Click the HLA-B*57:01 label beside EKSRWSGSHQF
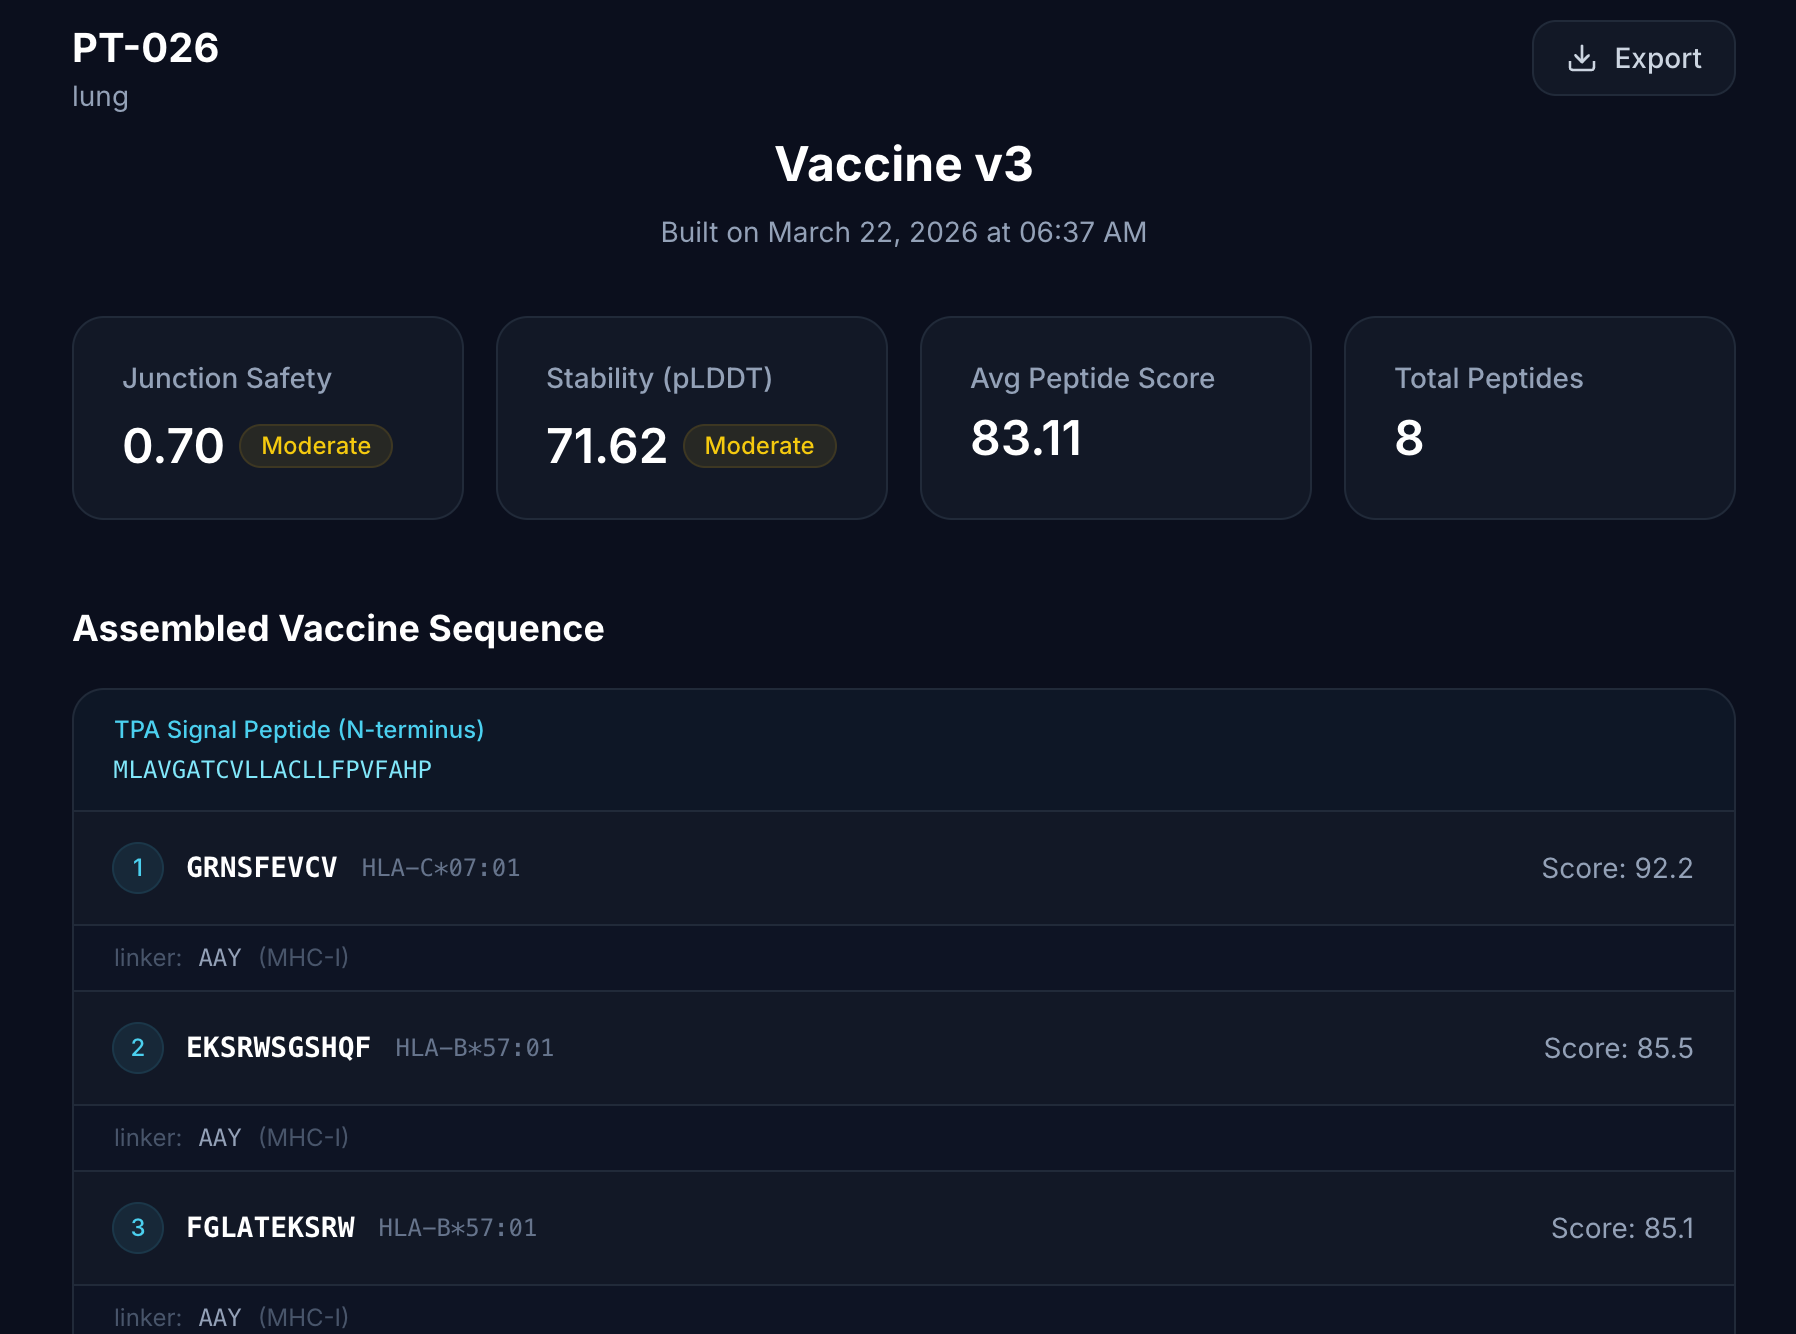 click(x=474, y=1048)
